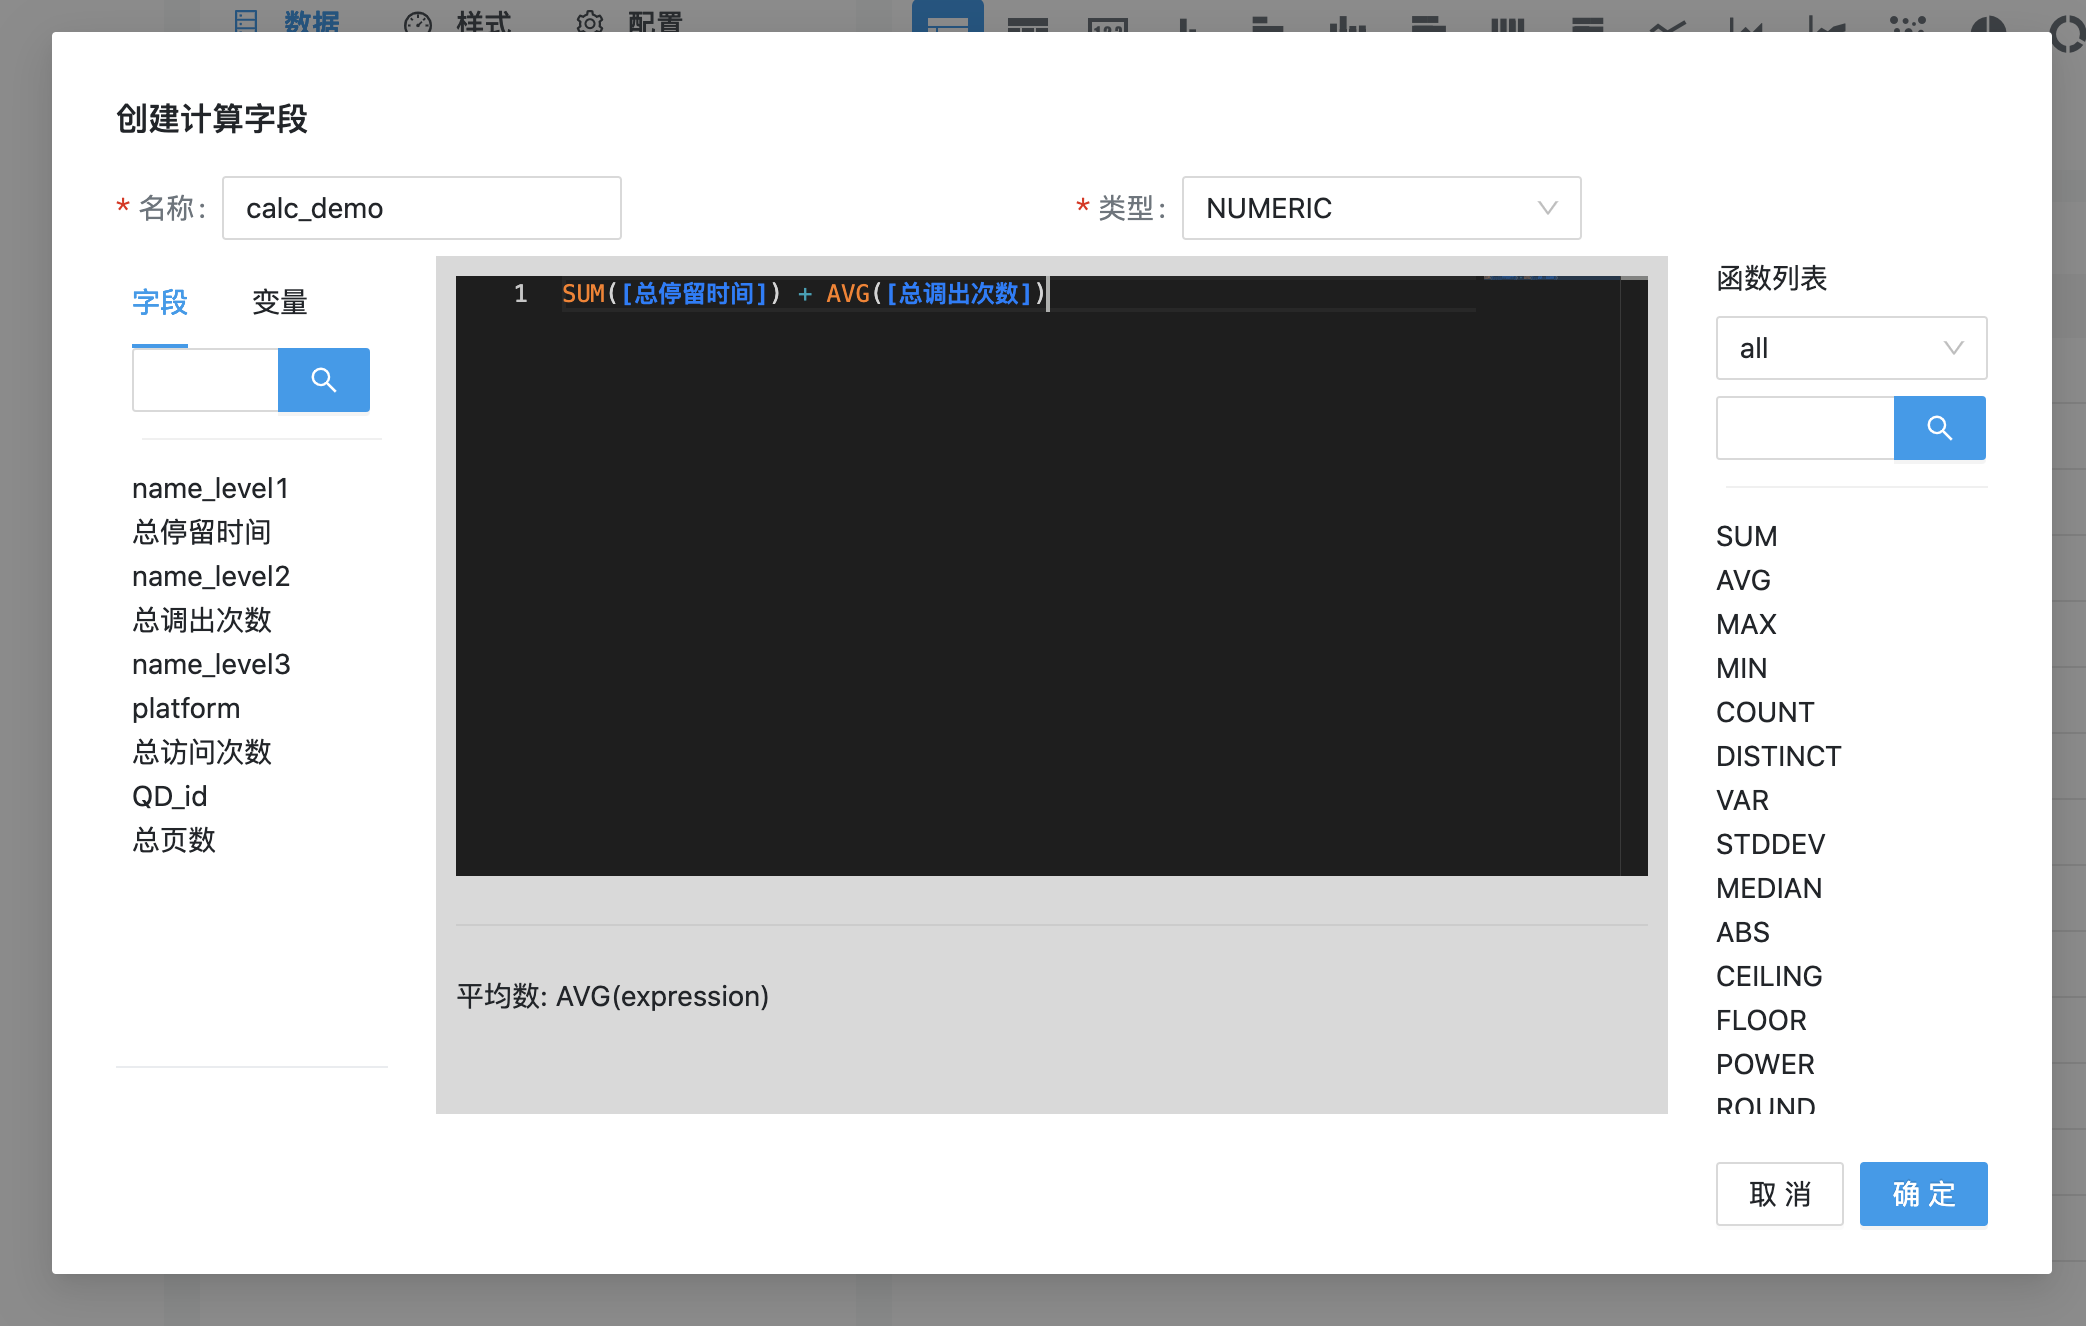The height and width of the screenshot is (1326, 2086).
Task: Select the scatter plot chart icon
Action: (x=1908, y=22)
